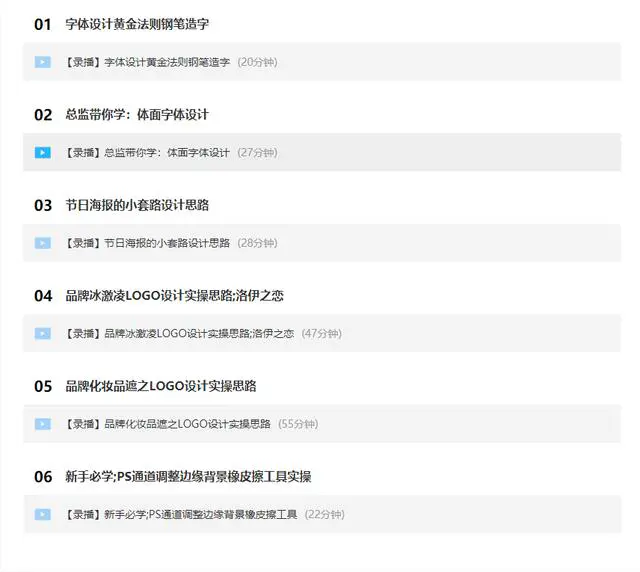Click chapter number 01
The image size is (640, 572).
[43, 24]
